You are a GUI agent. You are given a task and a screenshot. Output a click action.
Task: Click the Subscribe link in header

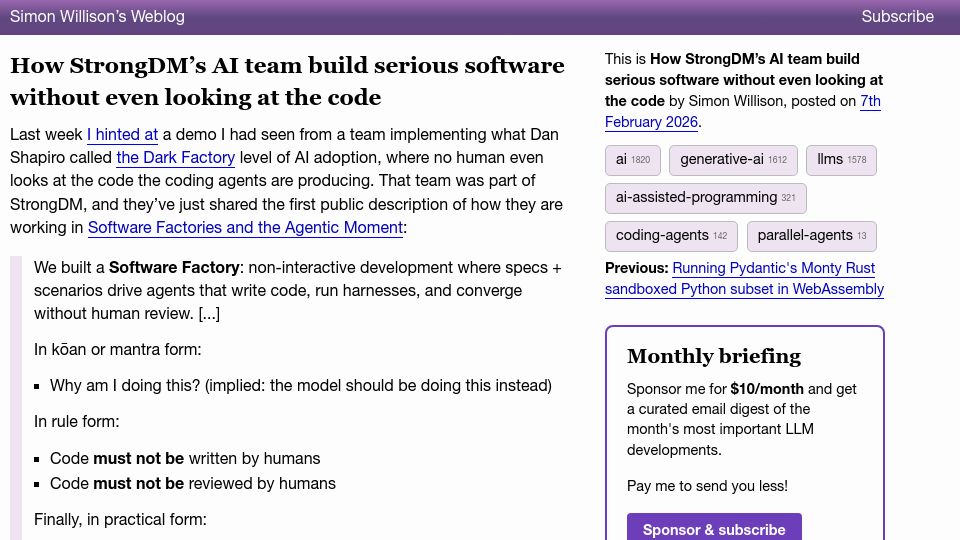[897, 17]
